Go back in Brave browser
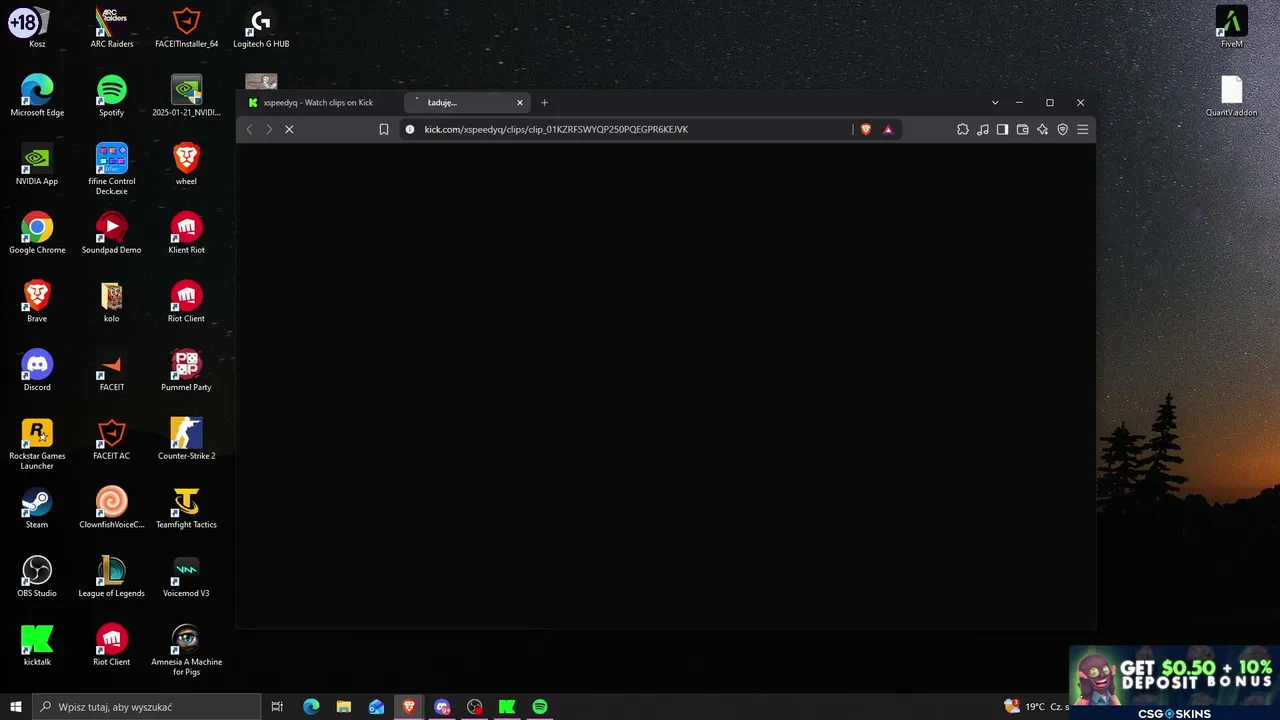This screenshot has height=720, width=1280. pyautogui.click(x=250, y=129)
